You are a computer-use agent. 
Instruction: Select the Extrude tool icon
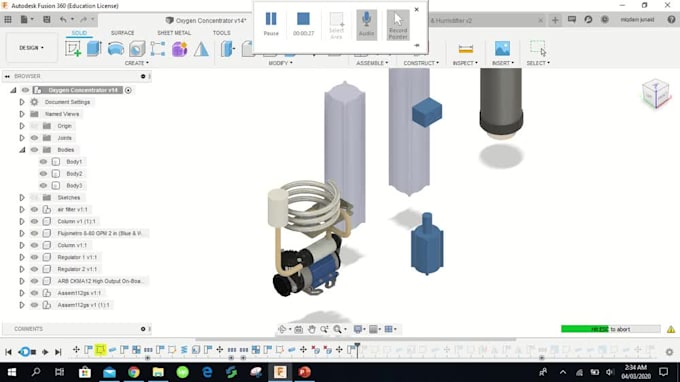pyautogui.click(x=94, y=49)
